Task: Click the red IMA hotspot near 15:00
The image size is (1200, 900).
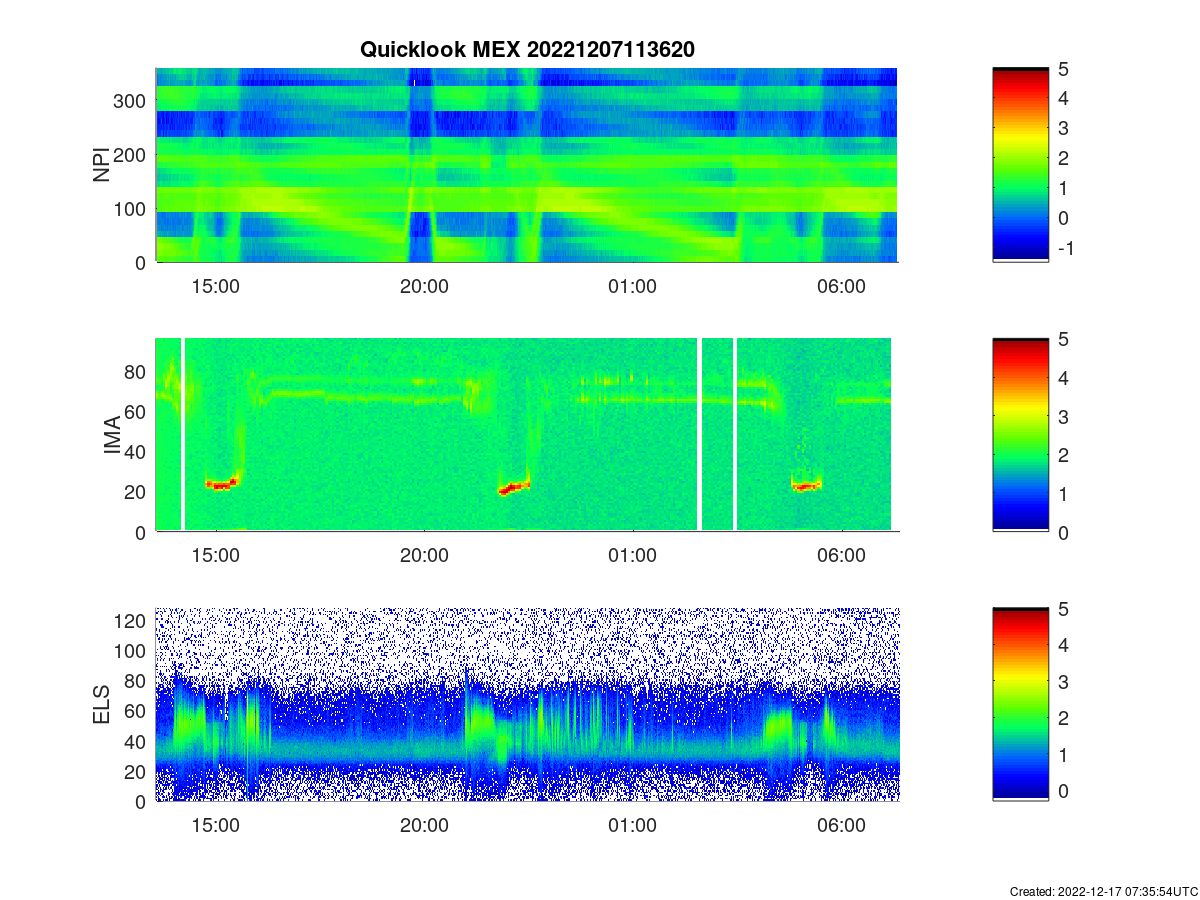Action: pos(224,484)
